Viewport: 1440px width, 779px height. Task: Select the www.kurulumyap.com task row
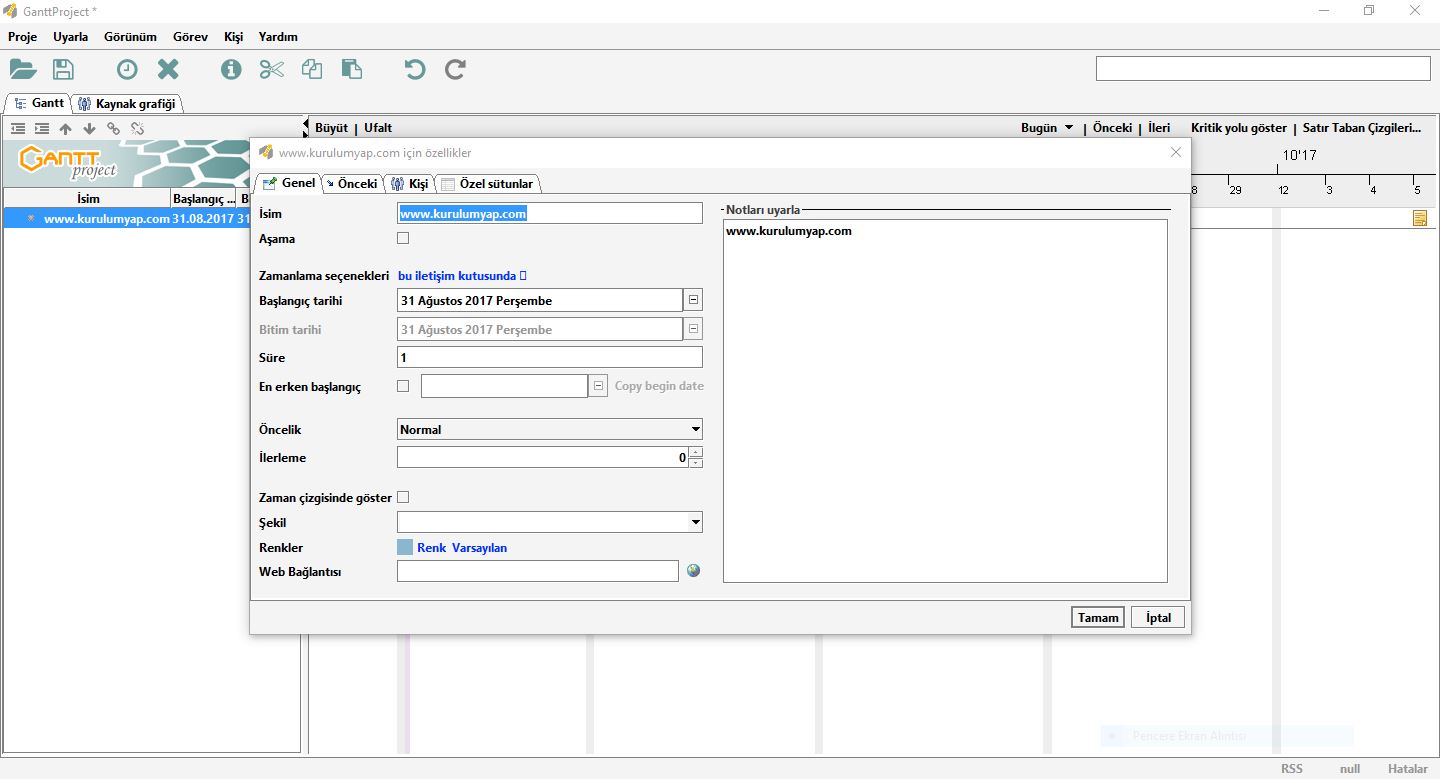(126, 218)
